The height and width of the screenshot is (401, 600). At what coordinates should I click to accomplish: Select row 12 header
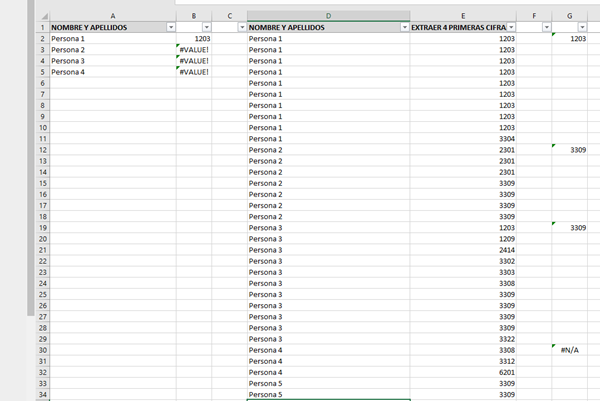point(42,150)
